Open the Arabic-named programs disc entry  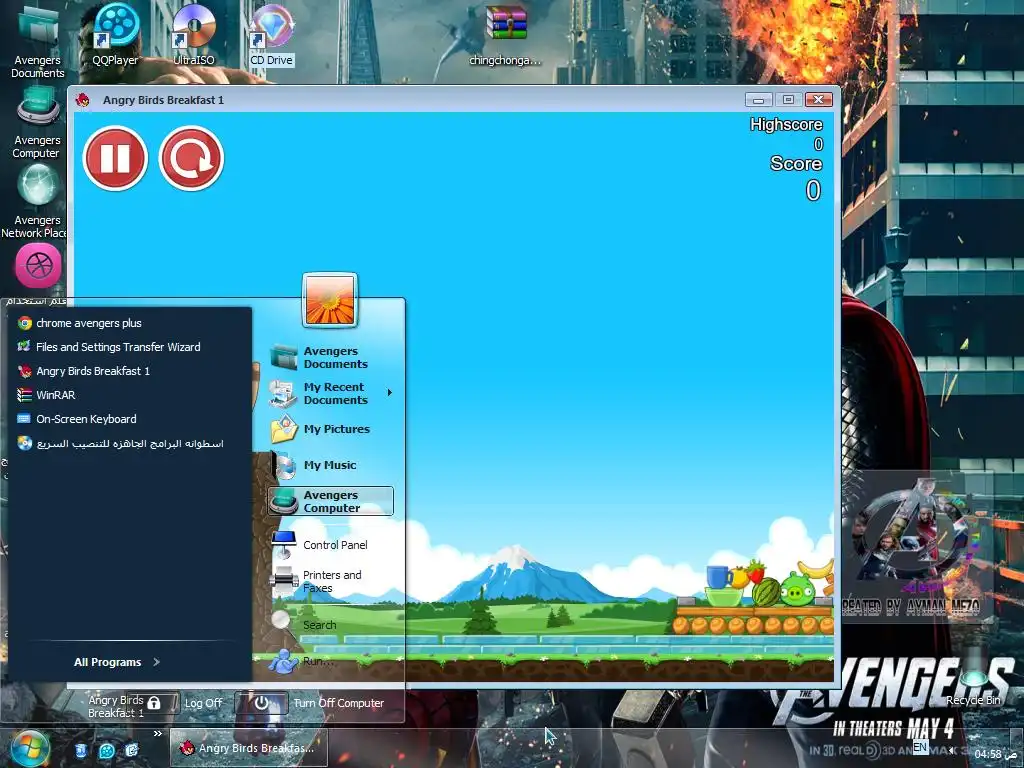[x=131, y=443]
